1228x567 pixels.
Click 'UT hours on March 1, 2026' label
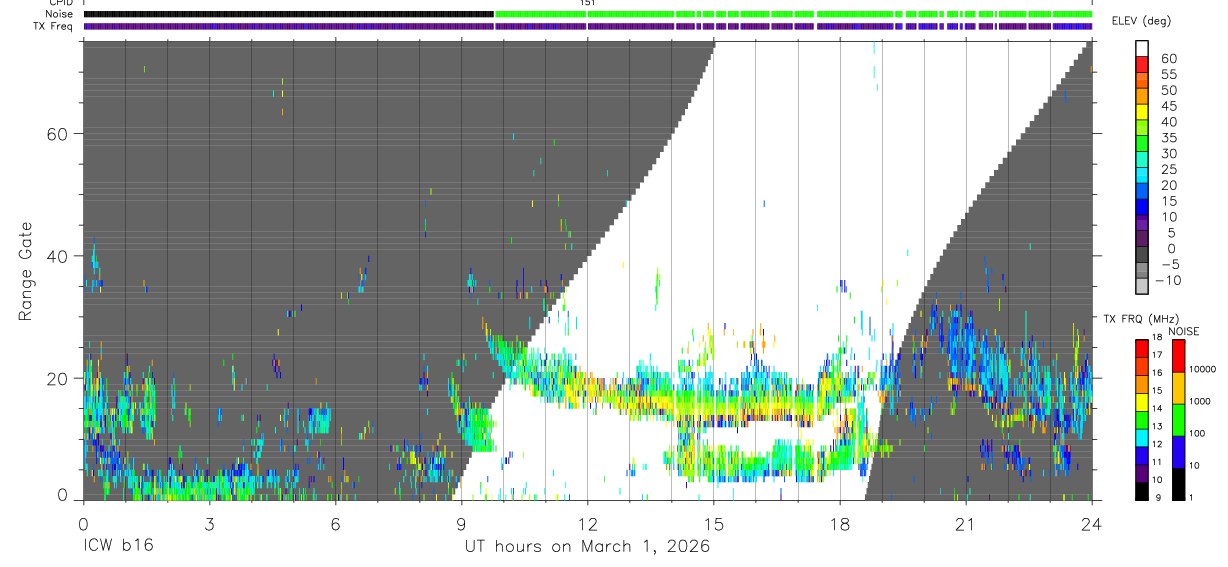(587, 547)
